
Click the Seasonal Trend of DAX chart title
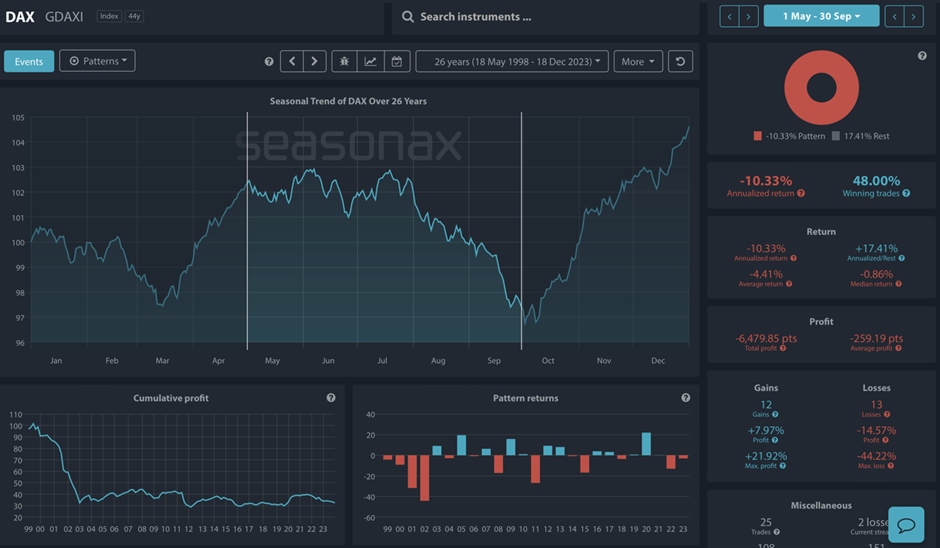348,101
